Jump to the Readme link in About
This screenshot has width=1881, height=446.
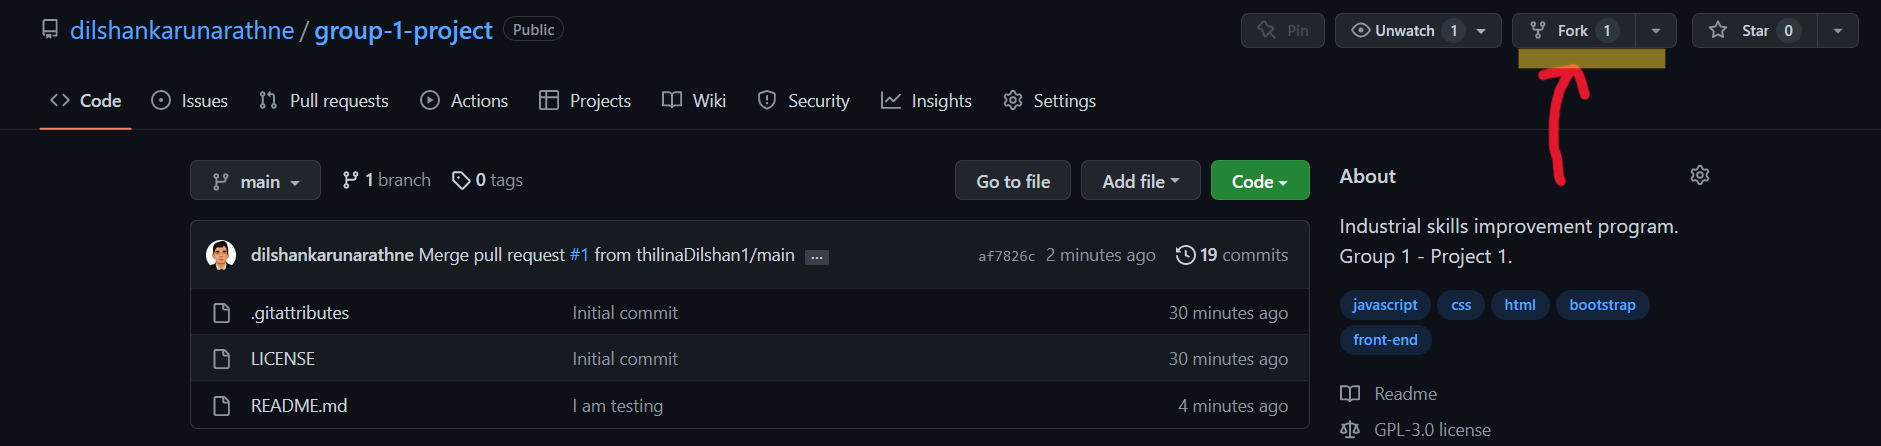pyautogui.click(x=1388, y=393)
